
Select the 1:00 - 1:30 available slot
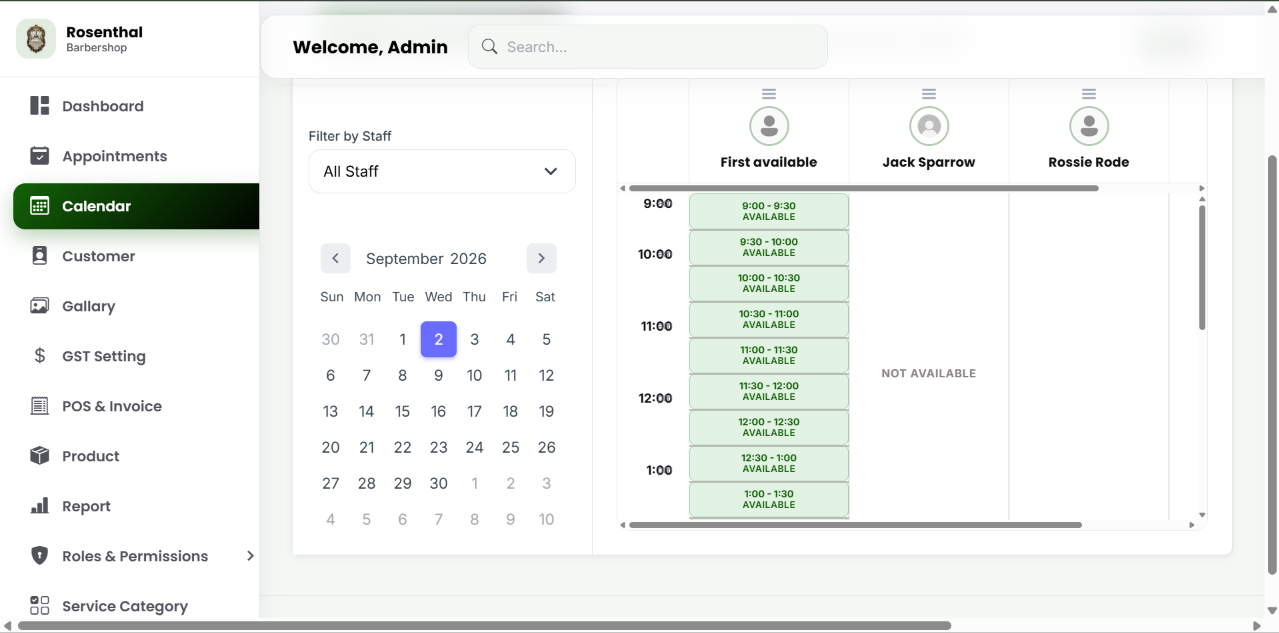[769, 499]
